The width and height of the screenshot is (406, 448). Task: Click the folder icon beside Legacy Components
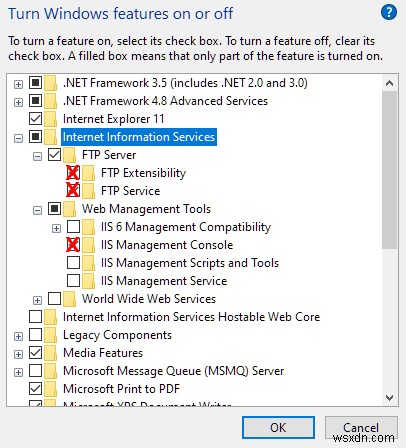pos(51,335)
